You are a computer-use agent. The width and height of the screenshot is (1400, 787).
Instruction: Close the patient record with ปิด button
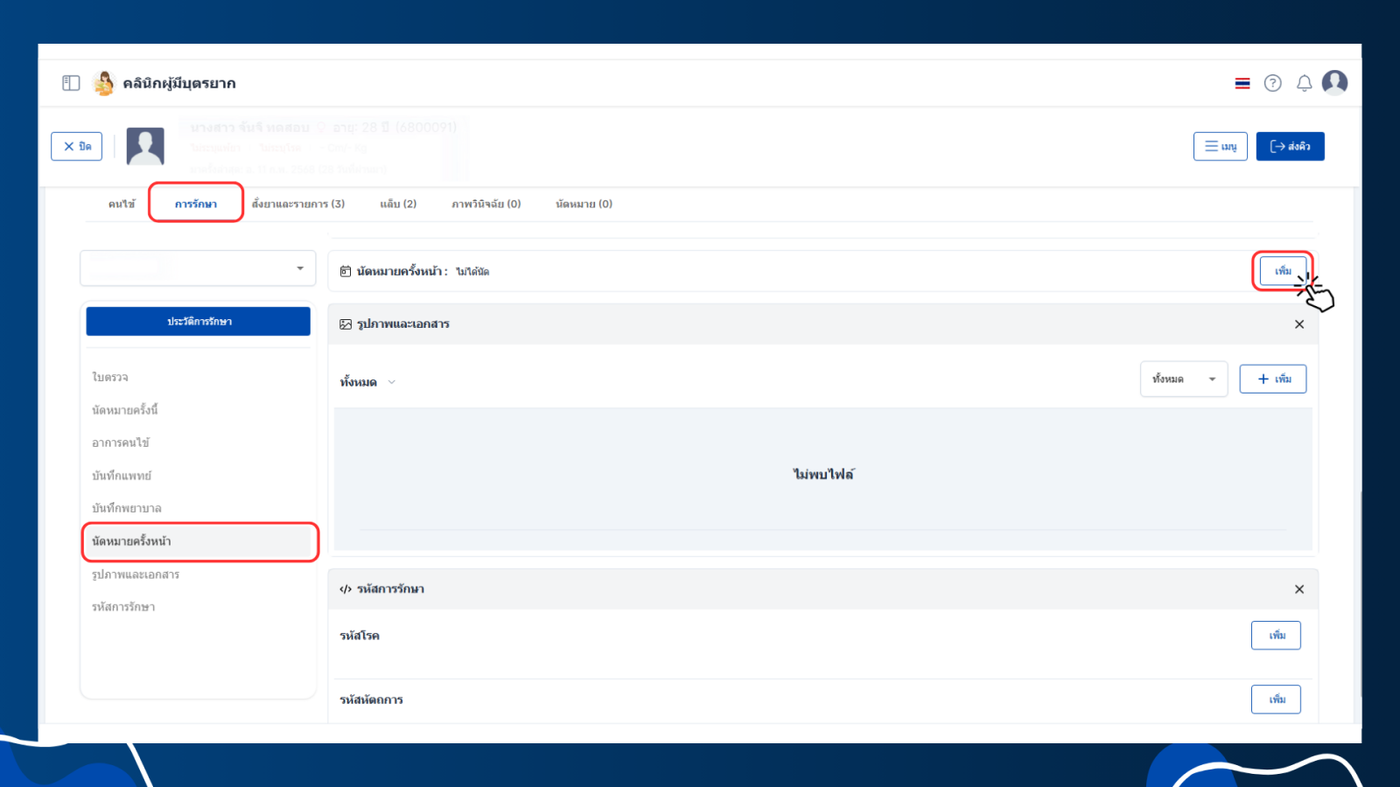[x=77, y=146]
